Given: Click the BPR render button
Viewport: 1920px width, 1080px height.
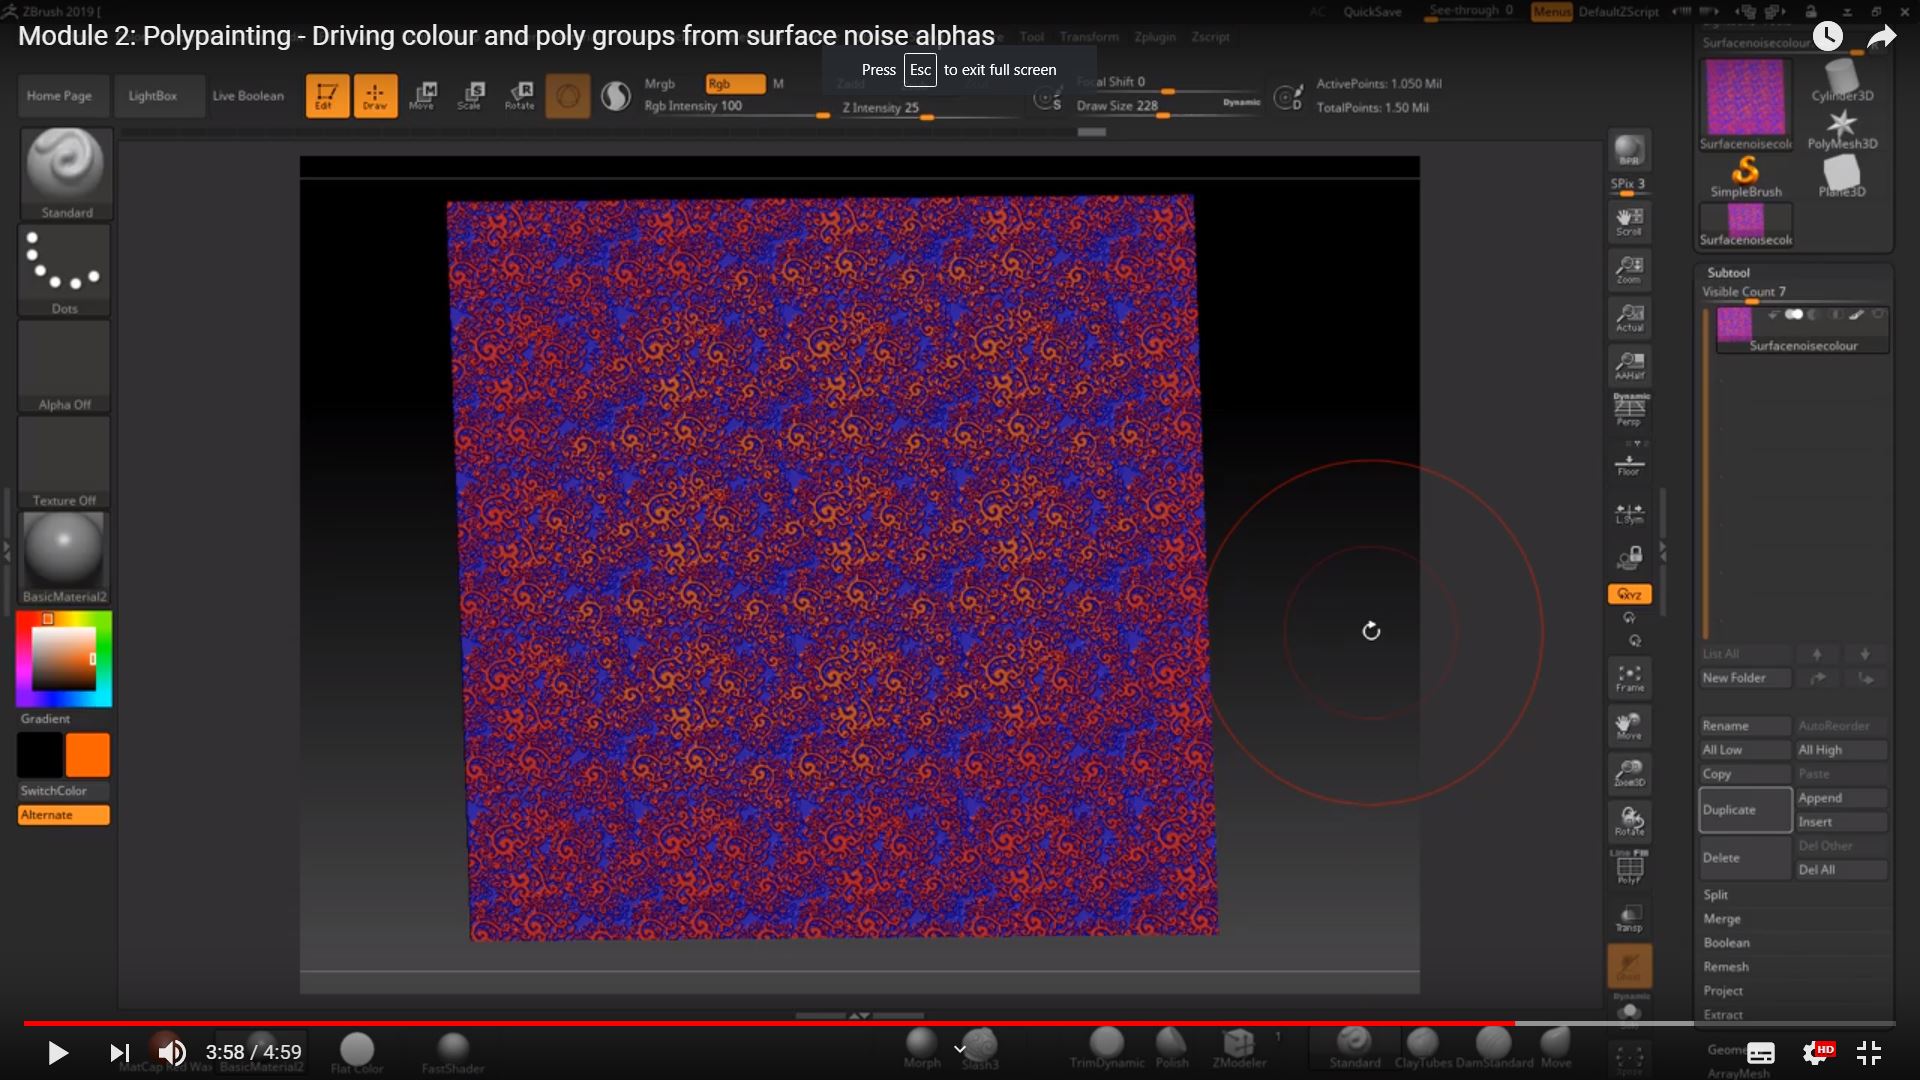Looking at the screenshot, I should [1629, 150].
